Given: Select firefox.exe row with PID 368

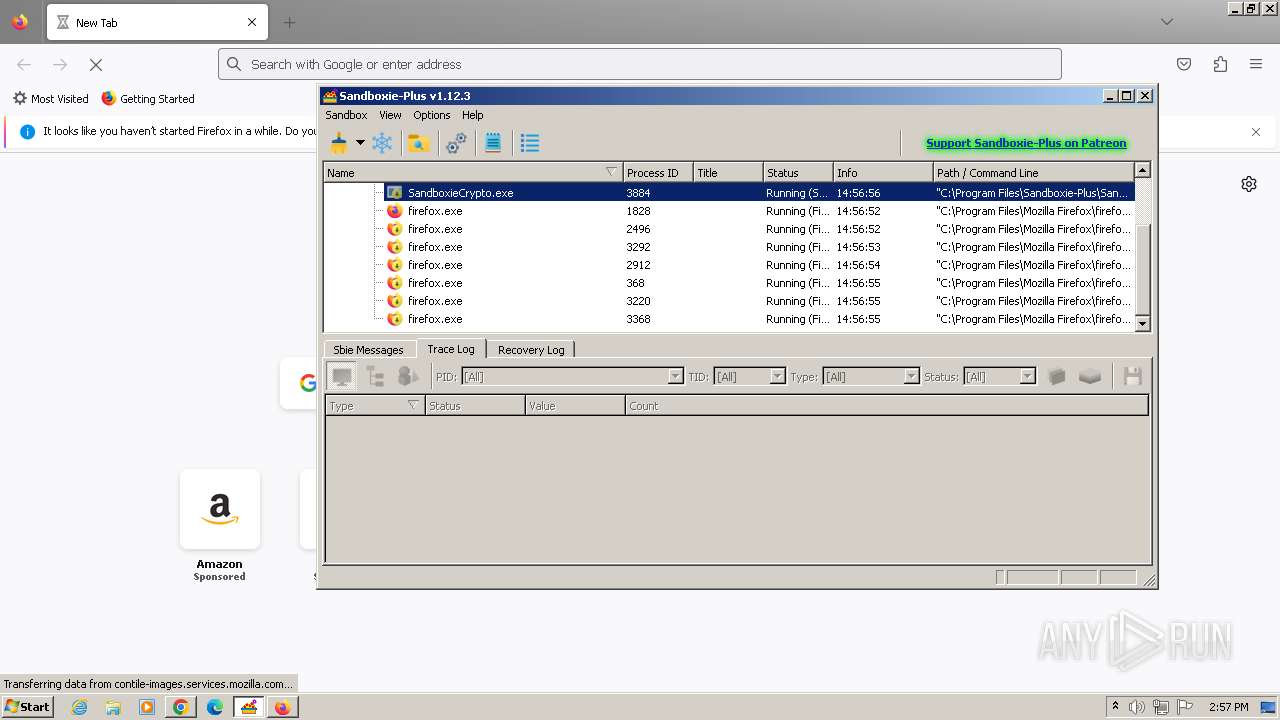Looking at the screenshot, I should 729,283.
